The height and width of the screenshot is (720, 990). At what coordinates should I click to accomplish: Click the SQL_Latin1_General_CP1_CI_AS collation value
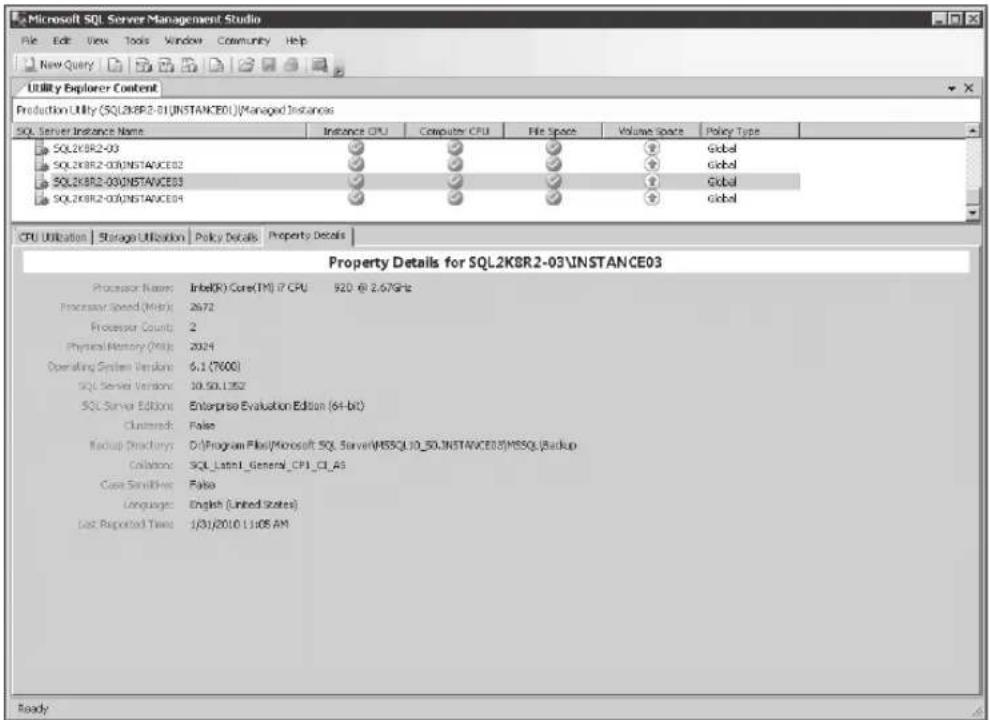click(267, 465)
